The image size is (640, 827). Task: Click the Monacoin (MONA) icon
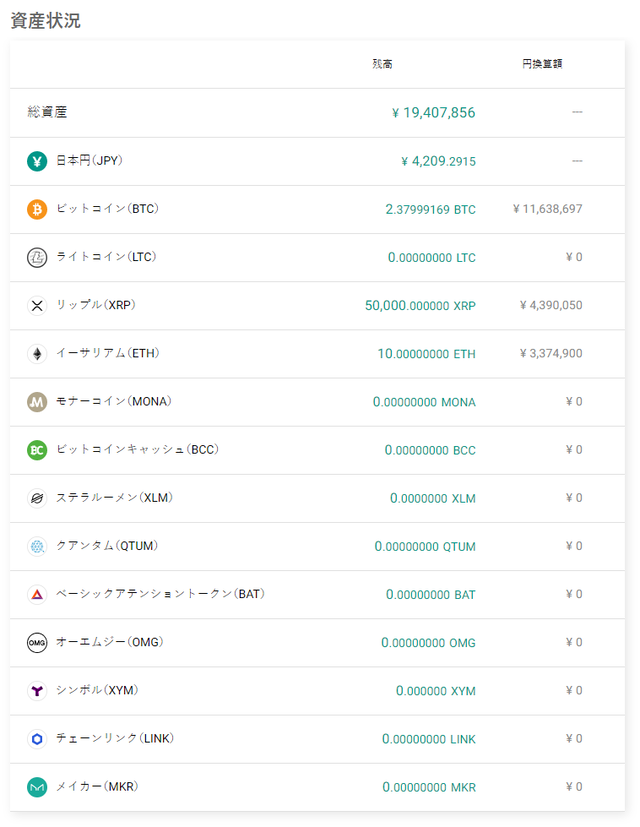coord(37,402)
